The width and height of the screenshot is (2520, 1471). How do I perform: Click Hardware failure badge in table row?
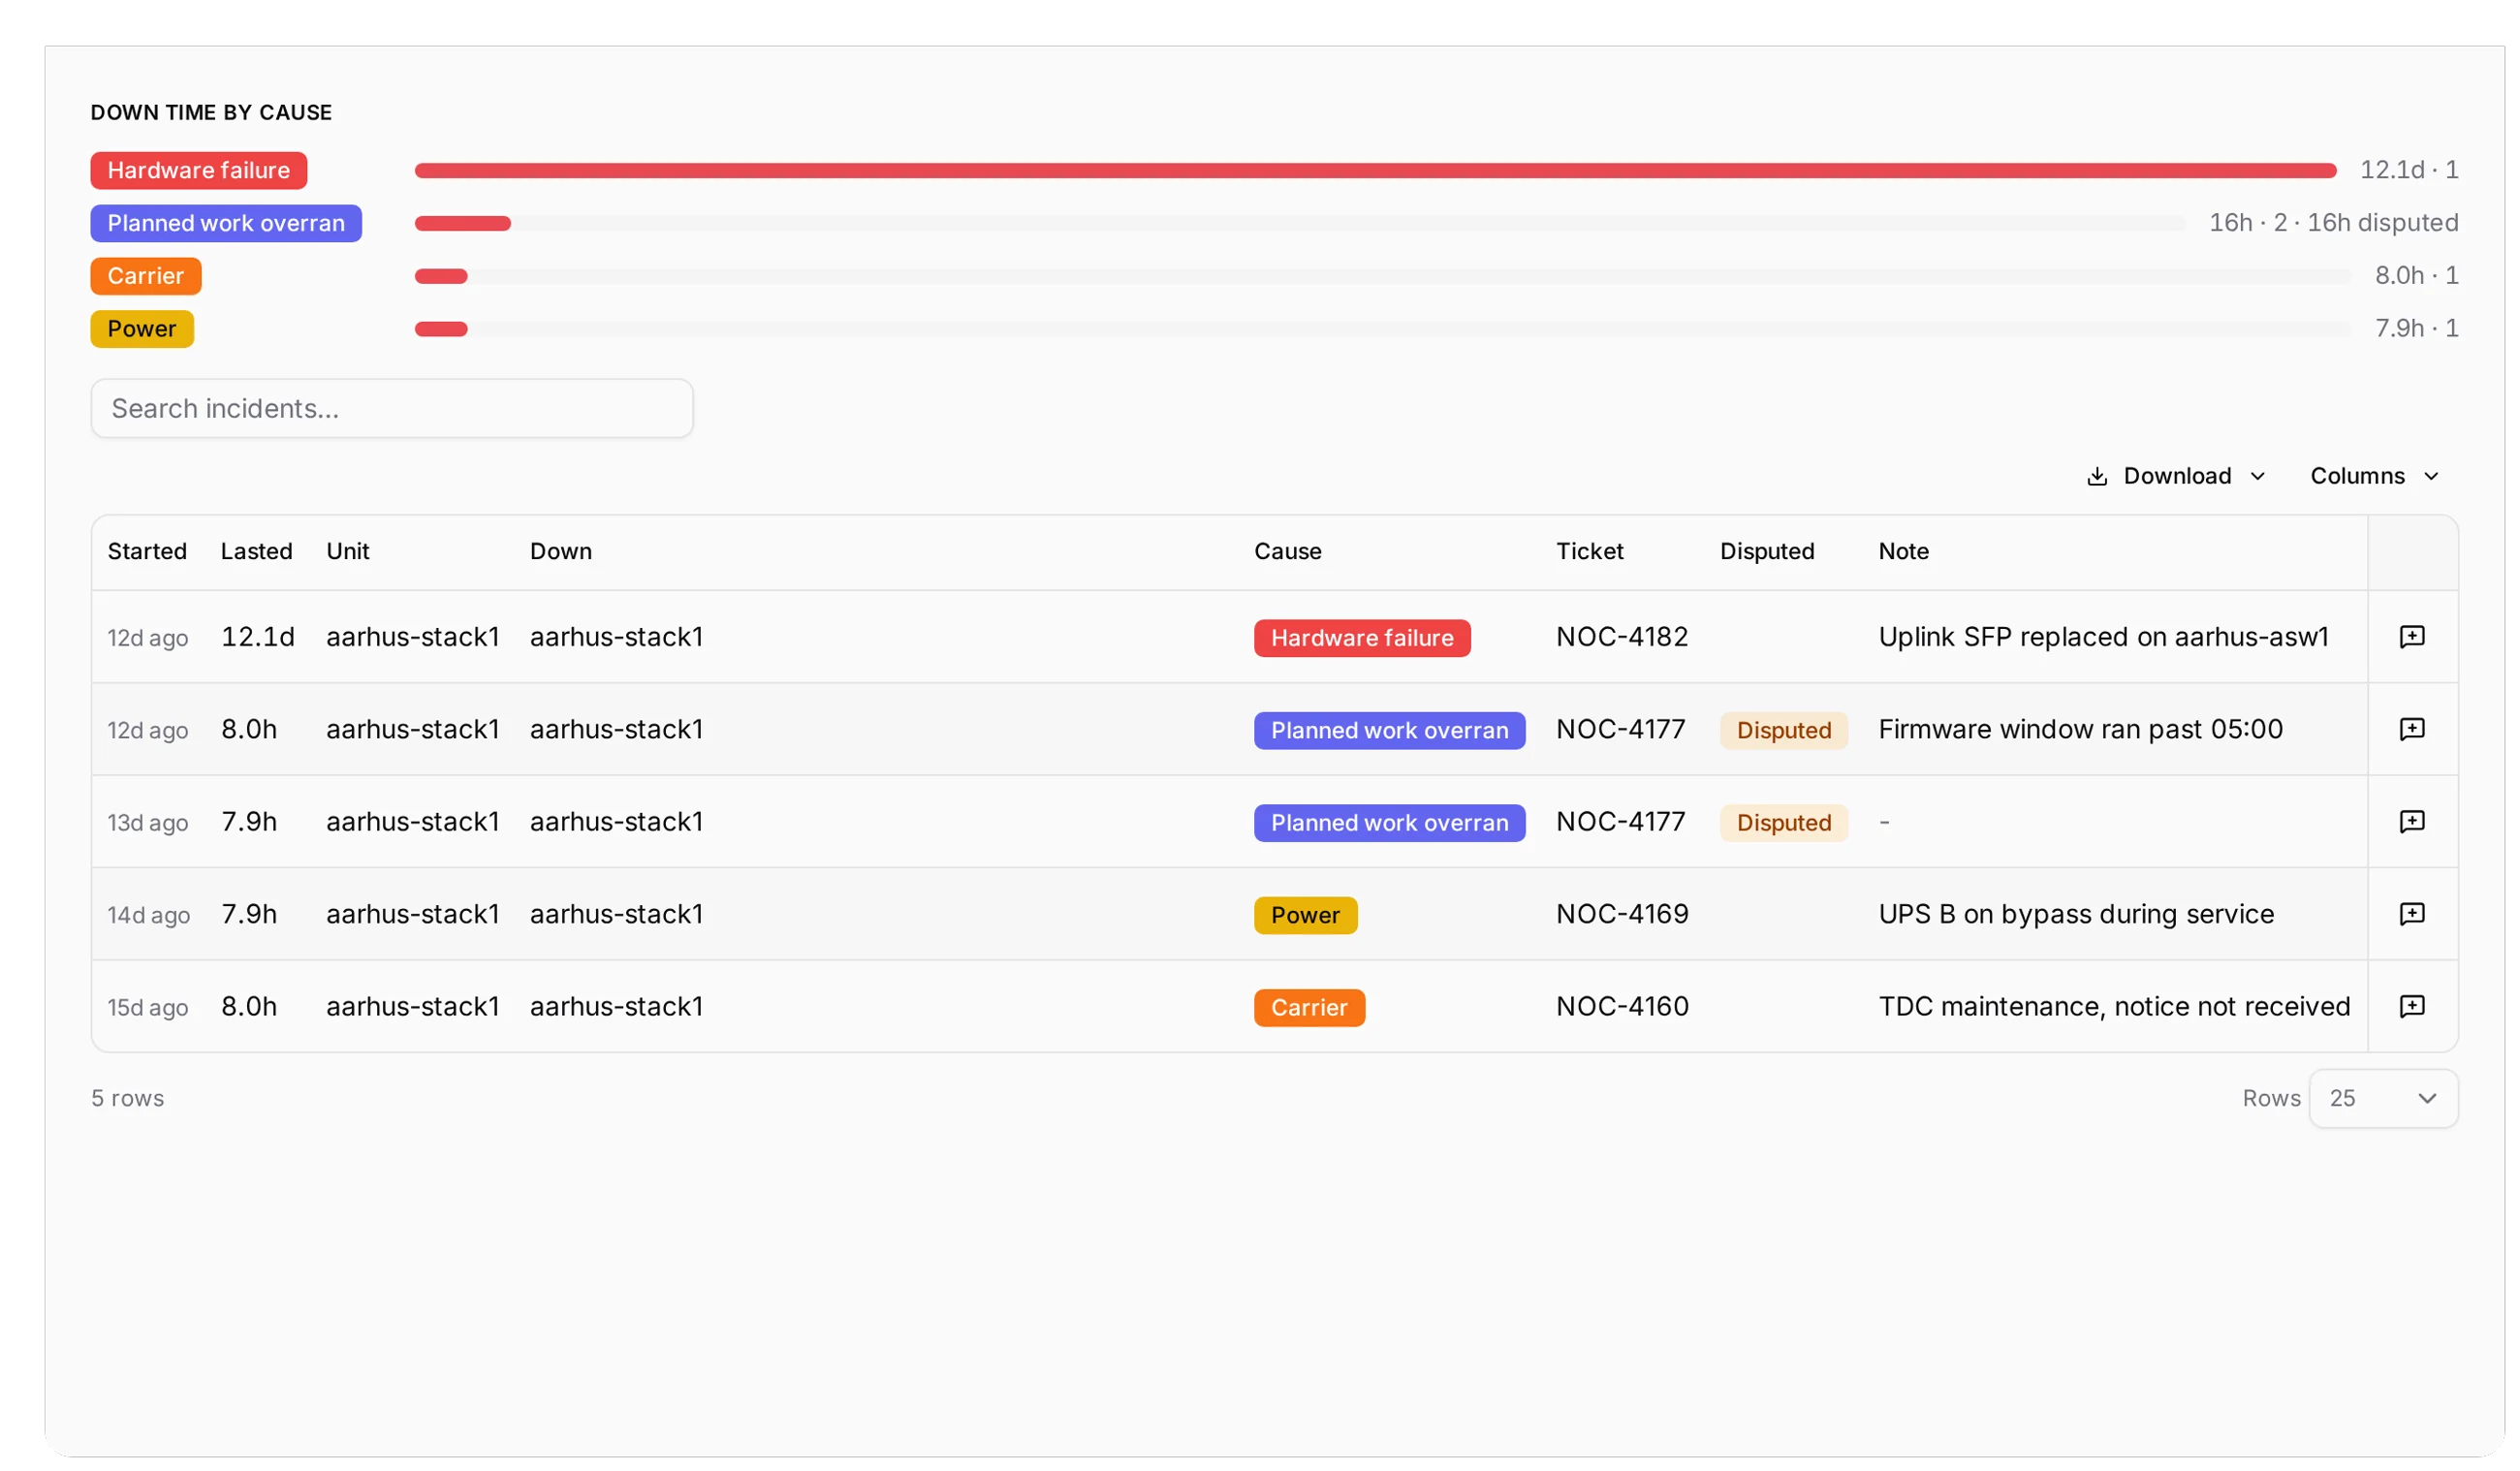(x=1362, y=638)
